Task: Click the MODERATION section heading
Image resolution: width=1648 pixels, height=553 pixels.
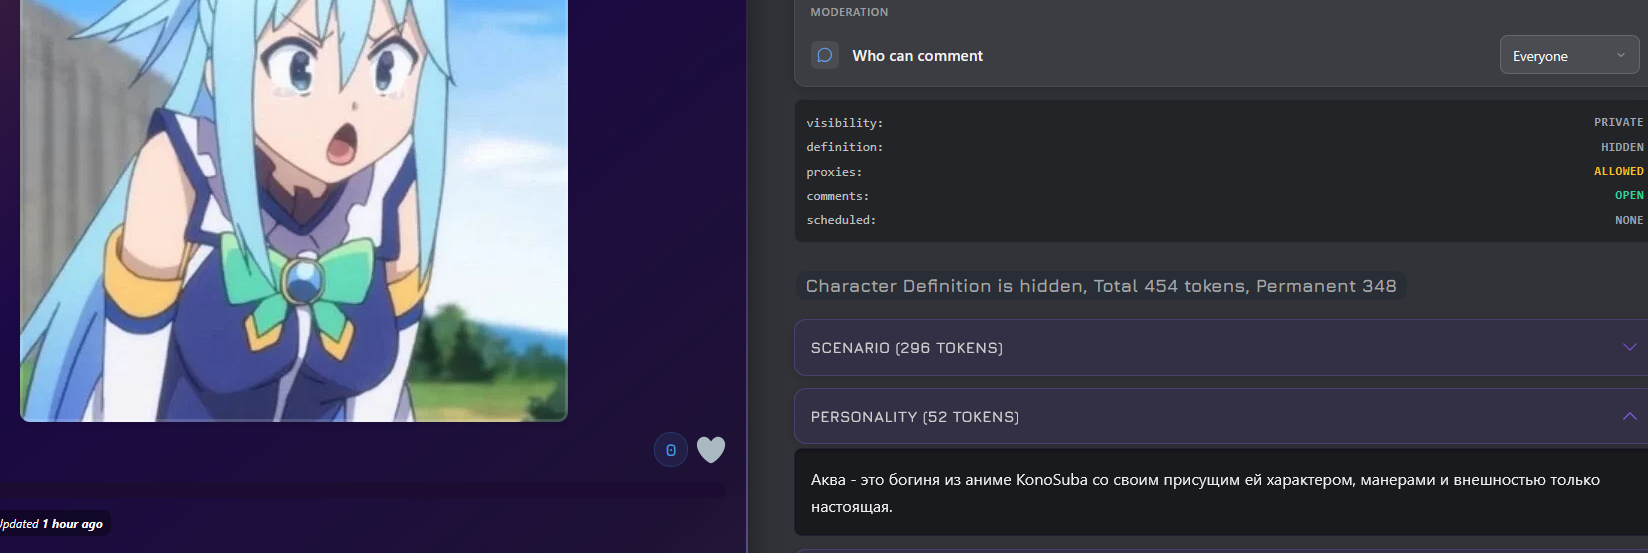Action: click(849, 12)
